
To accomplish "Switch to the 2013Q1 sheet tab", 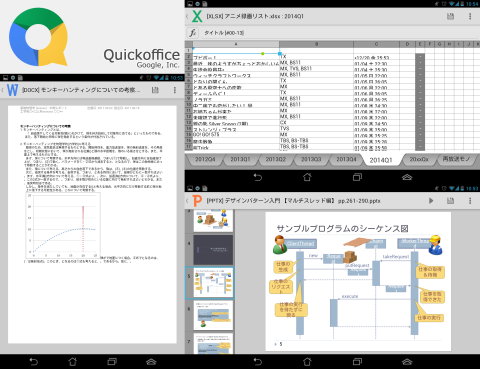I will [240, 159].
